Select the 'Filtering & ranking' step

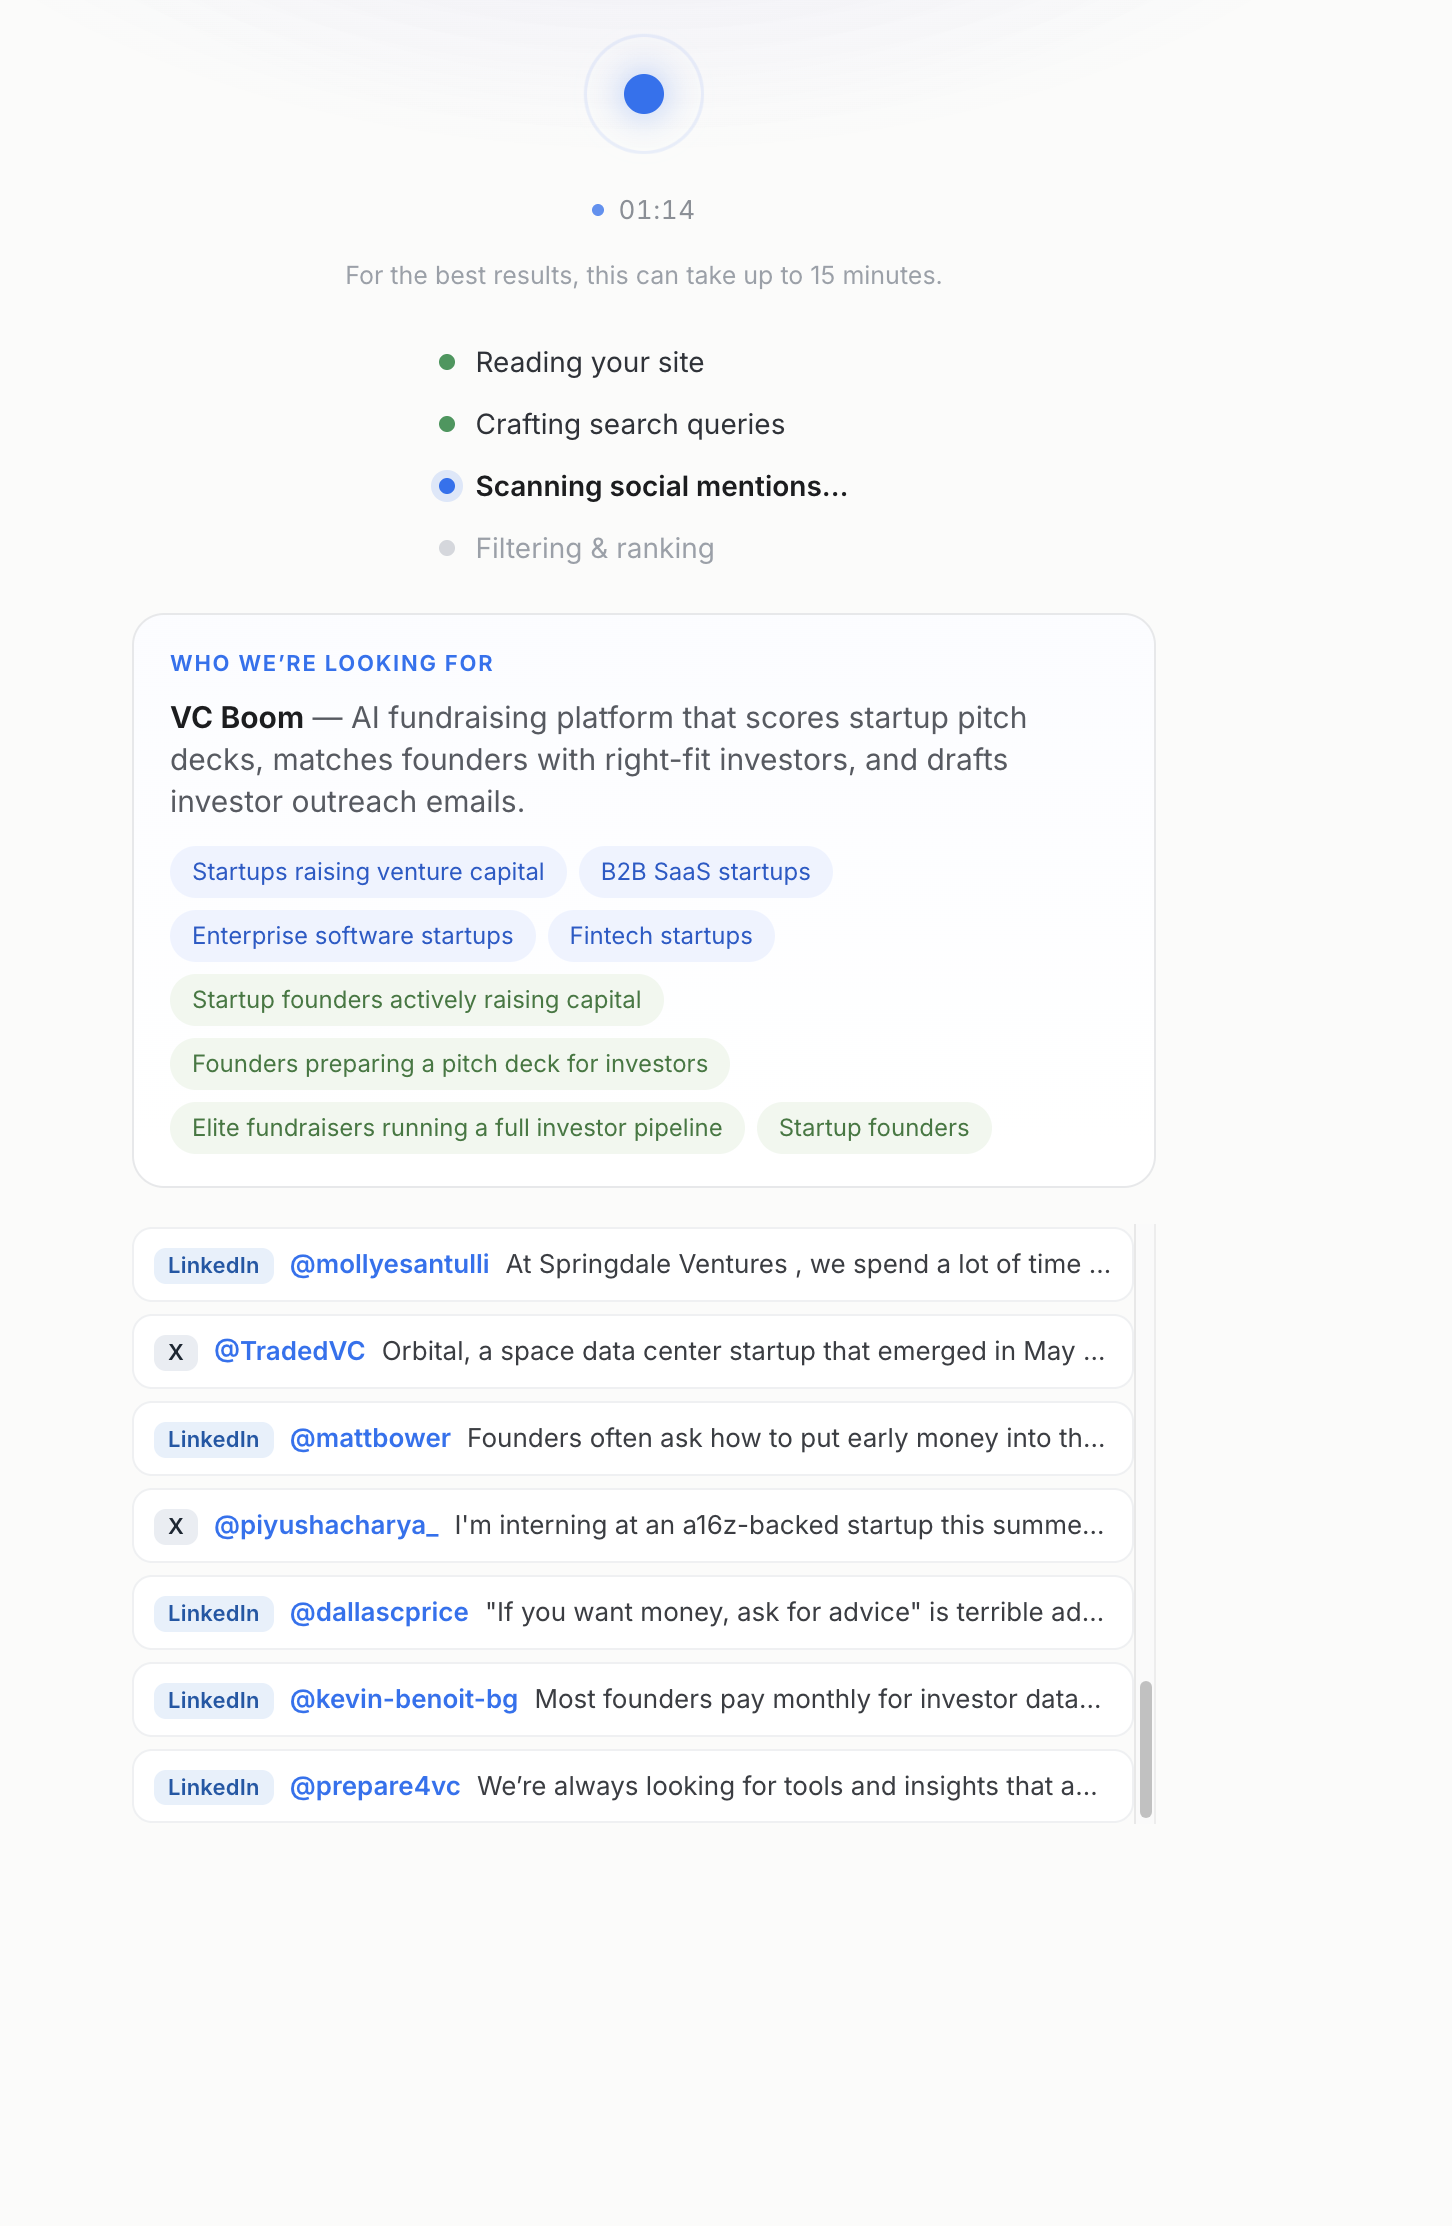tap(595, 548)
